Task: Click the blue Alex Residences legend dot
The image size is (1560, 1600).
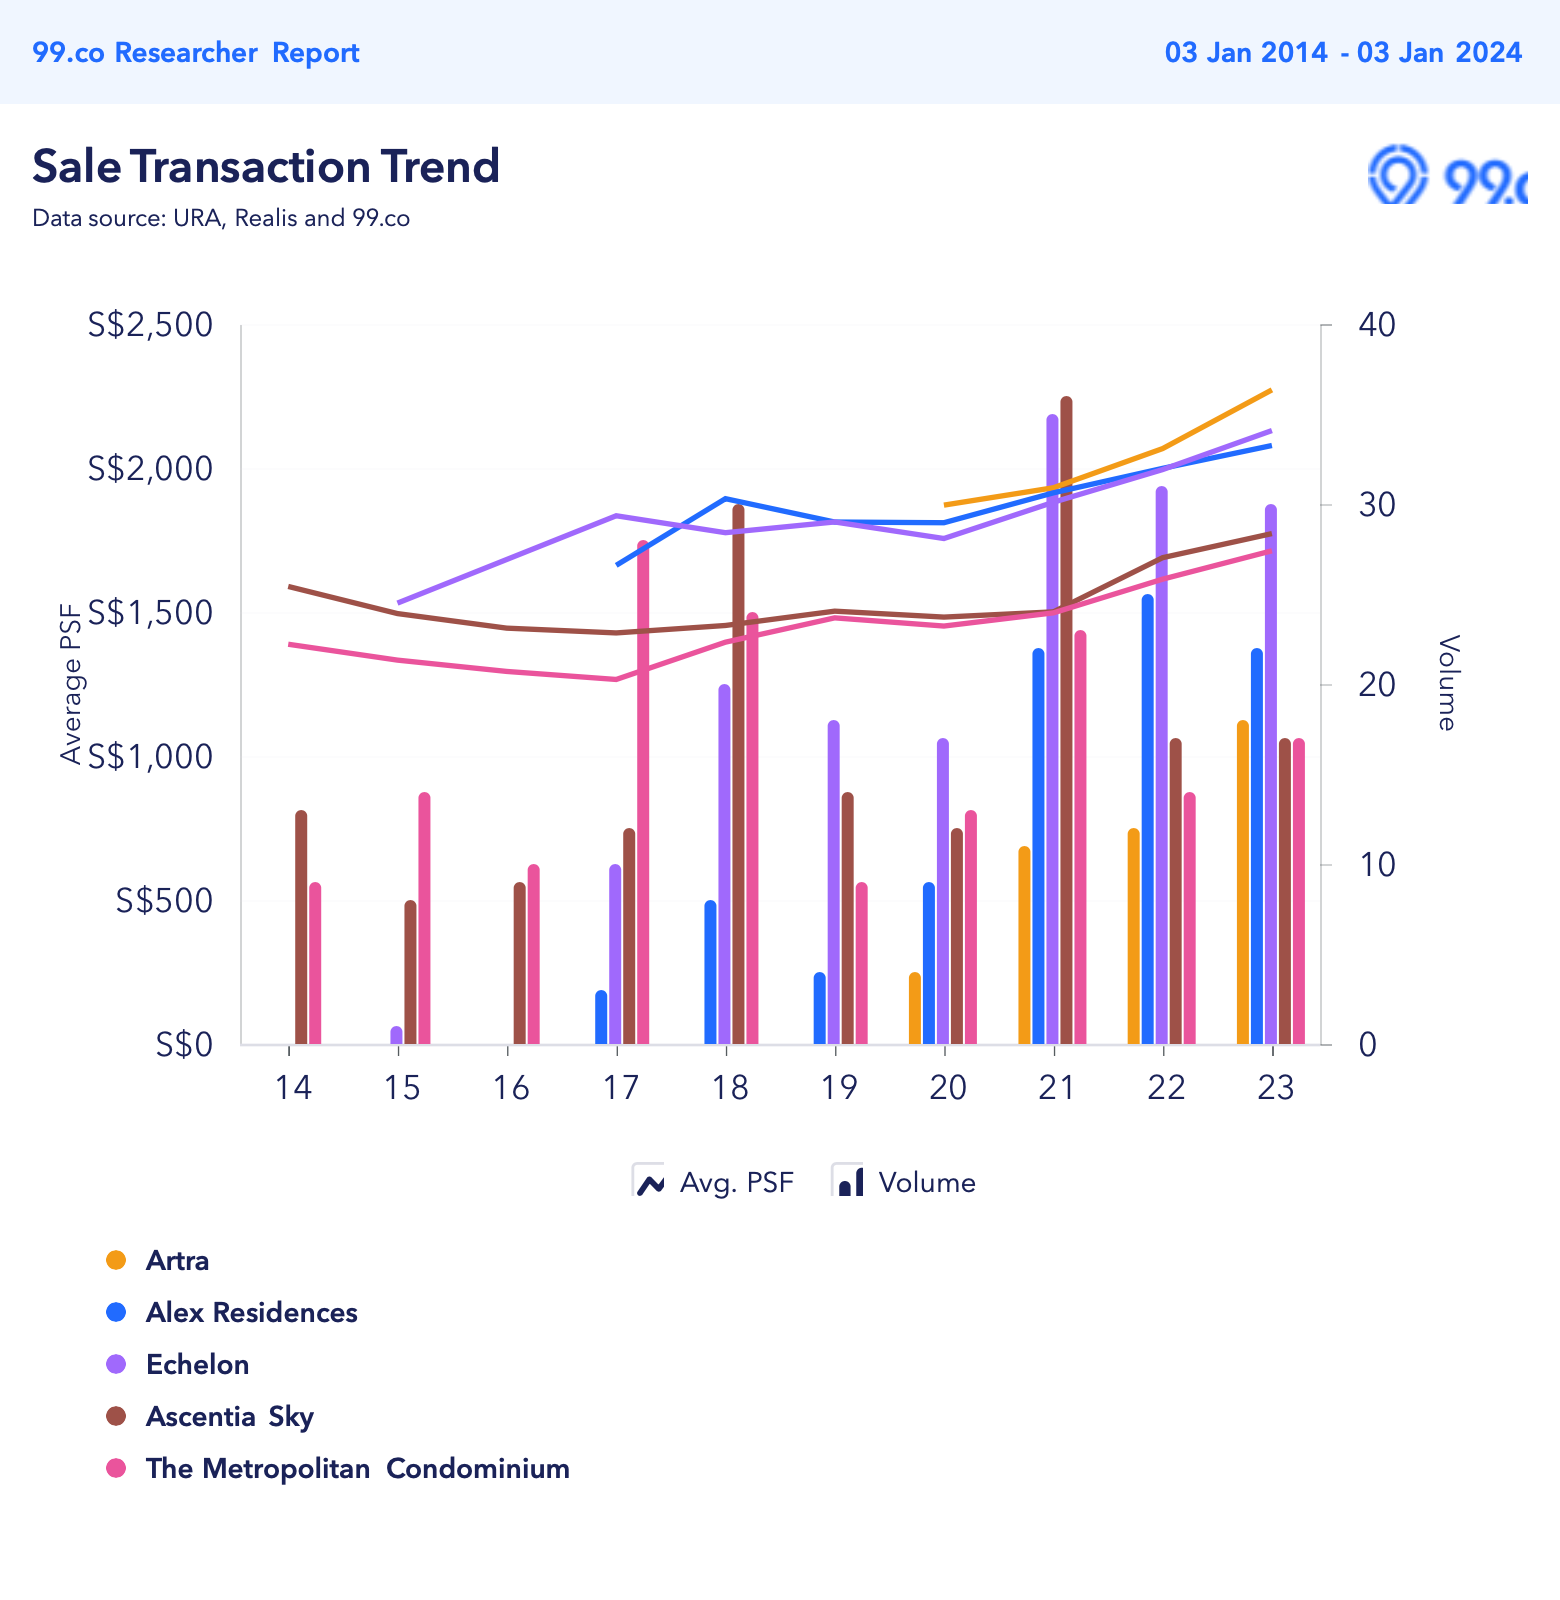Action: click(x=116, y=1312)
